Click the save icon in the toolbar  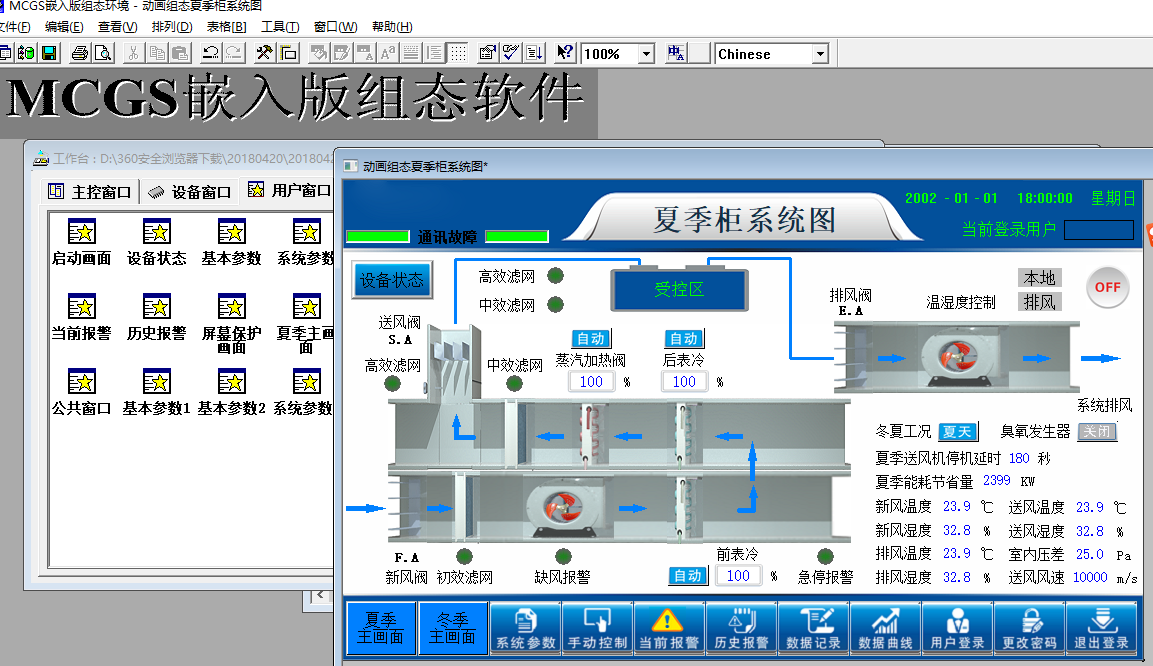[48, 53]
